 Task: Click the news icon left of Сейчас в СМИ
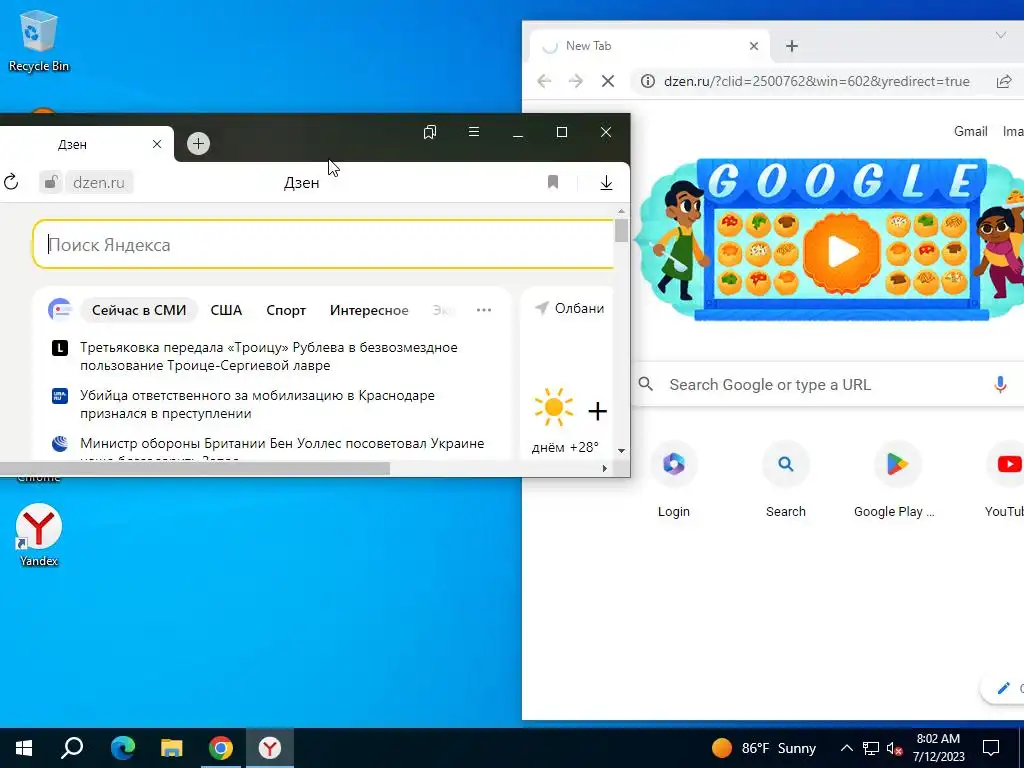point(60,310)
